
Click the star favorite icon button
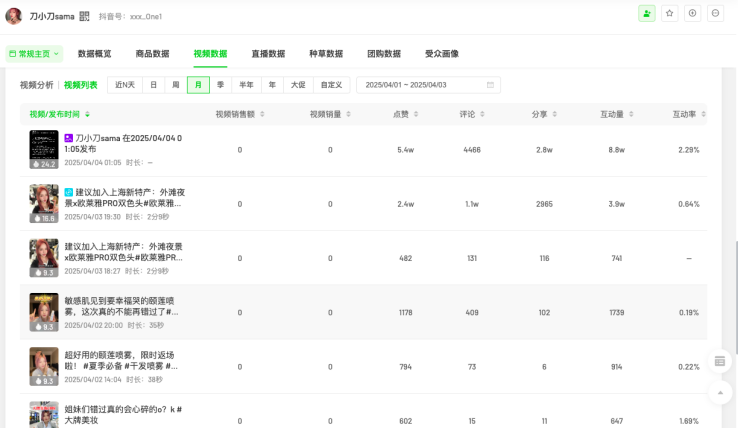(669, 13)
